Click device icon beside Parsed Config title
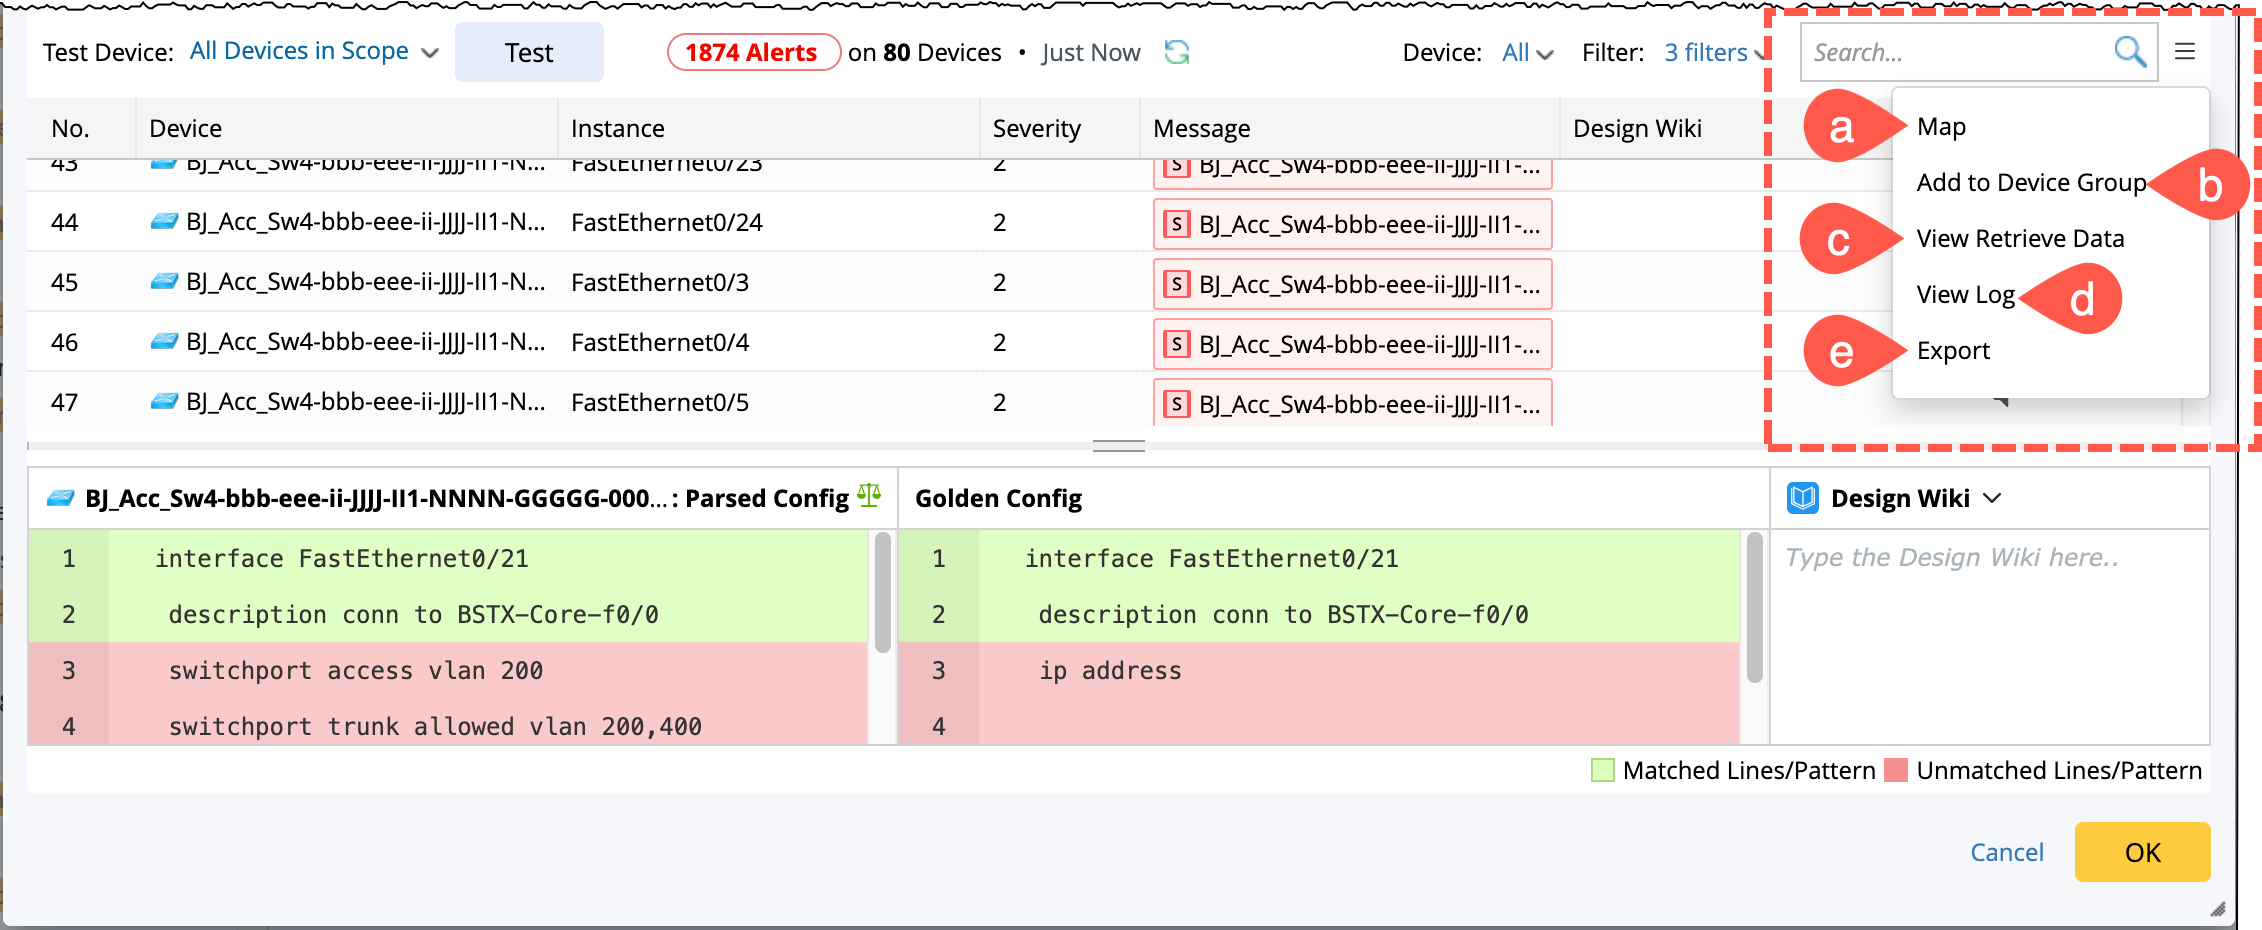This screenshot has height=930, width=2262. tap(61, 498)
